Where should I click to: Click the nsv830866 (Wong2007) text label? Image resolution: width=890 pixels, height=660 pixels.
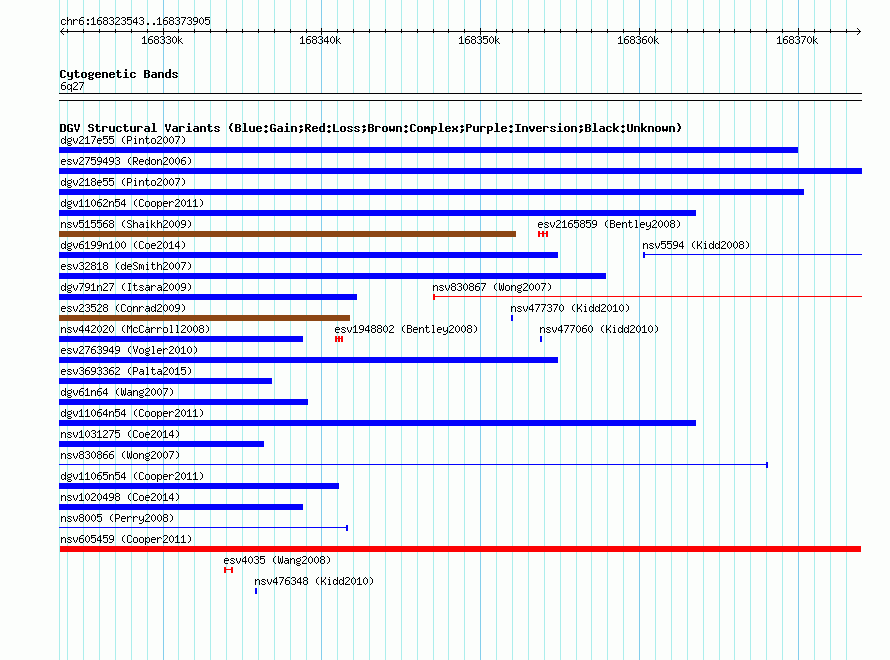(120, 455)
